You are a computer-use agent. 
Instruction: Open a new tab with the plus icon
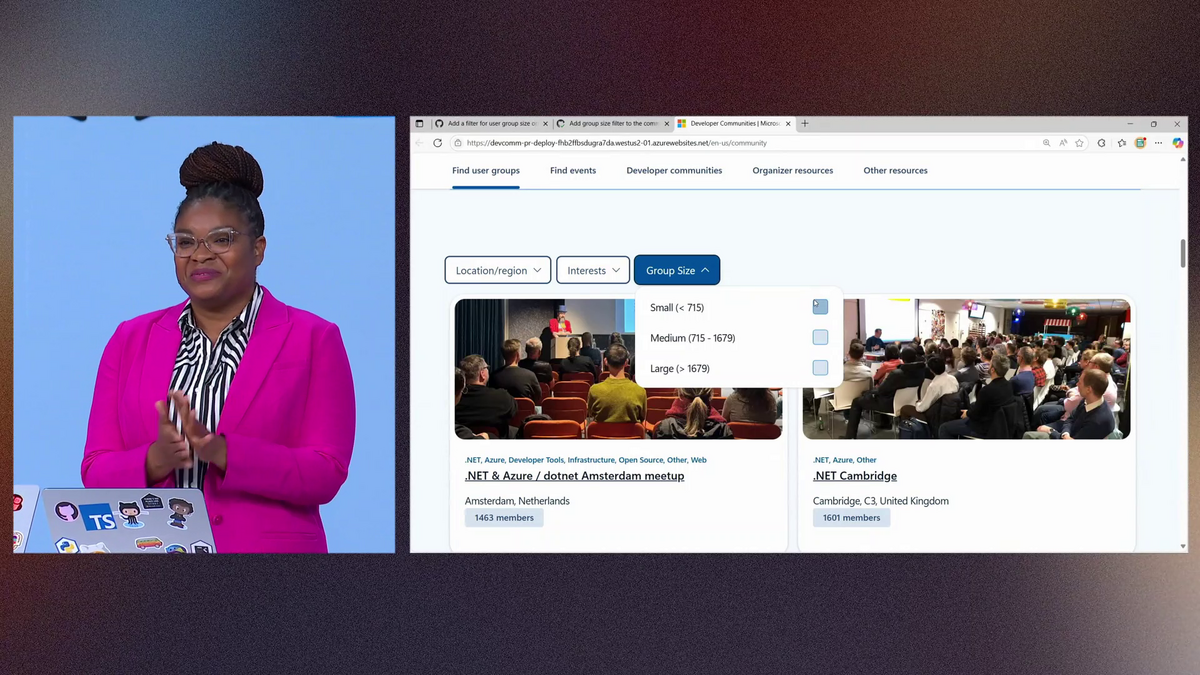pyautogui.click(x=805, y=124)
